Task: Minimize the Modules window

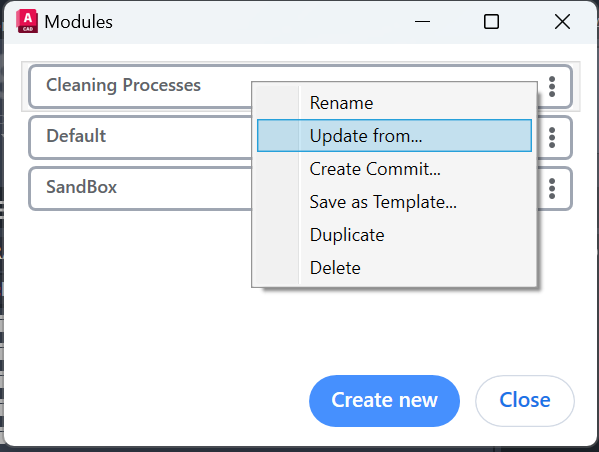Action: [423, 22]
